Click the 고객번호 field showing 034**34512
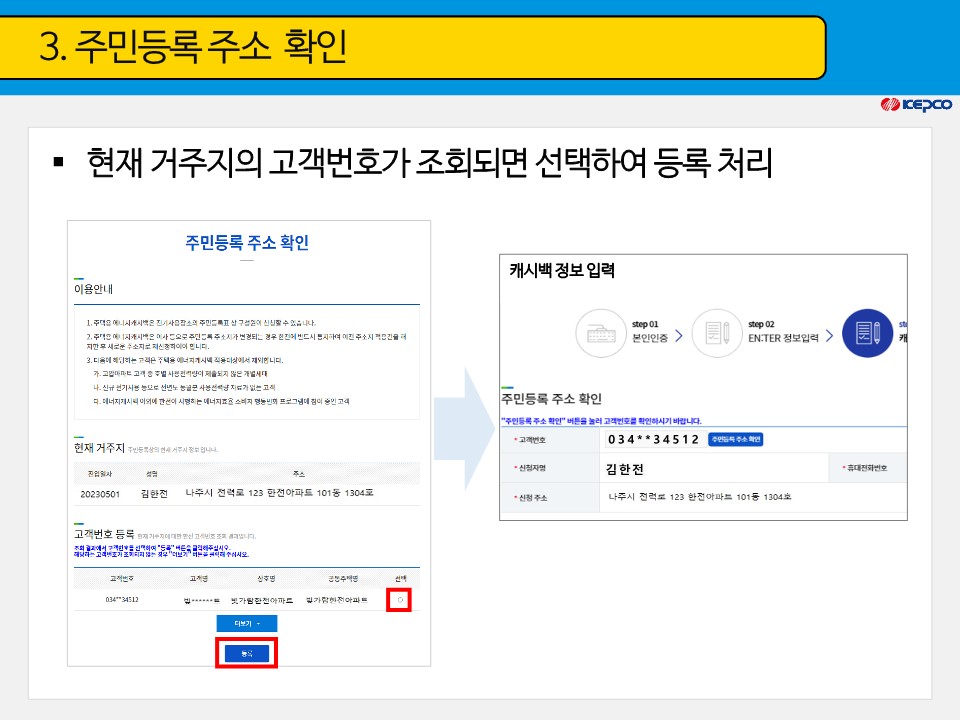This screenshot has width=960, height=720. [654, 438]
